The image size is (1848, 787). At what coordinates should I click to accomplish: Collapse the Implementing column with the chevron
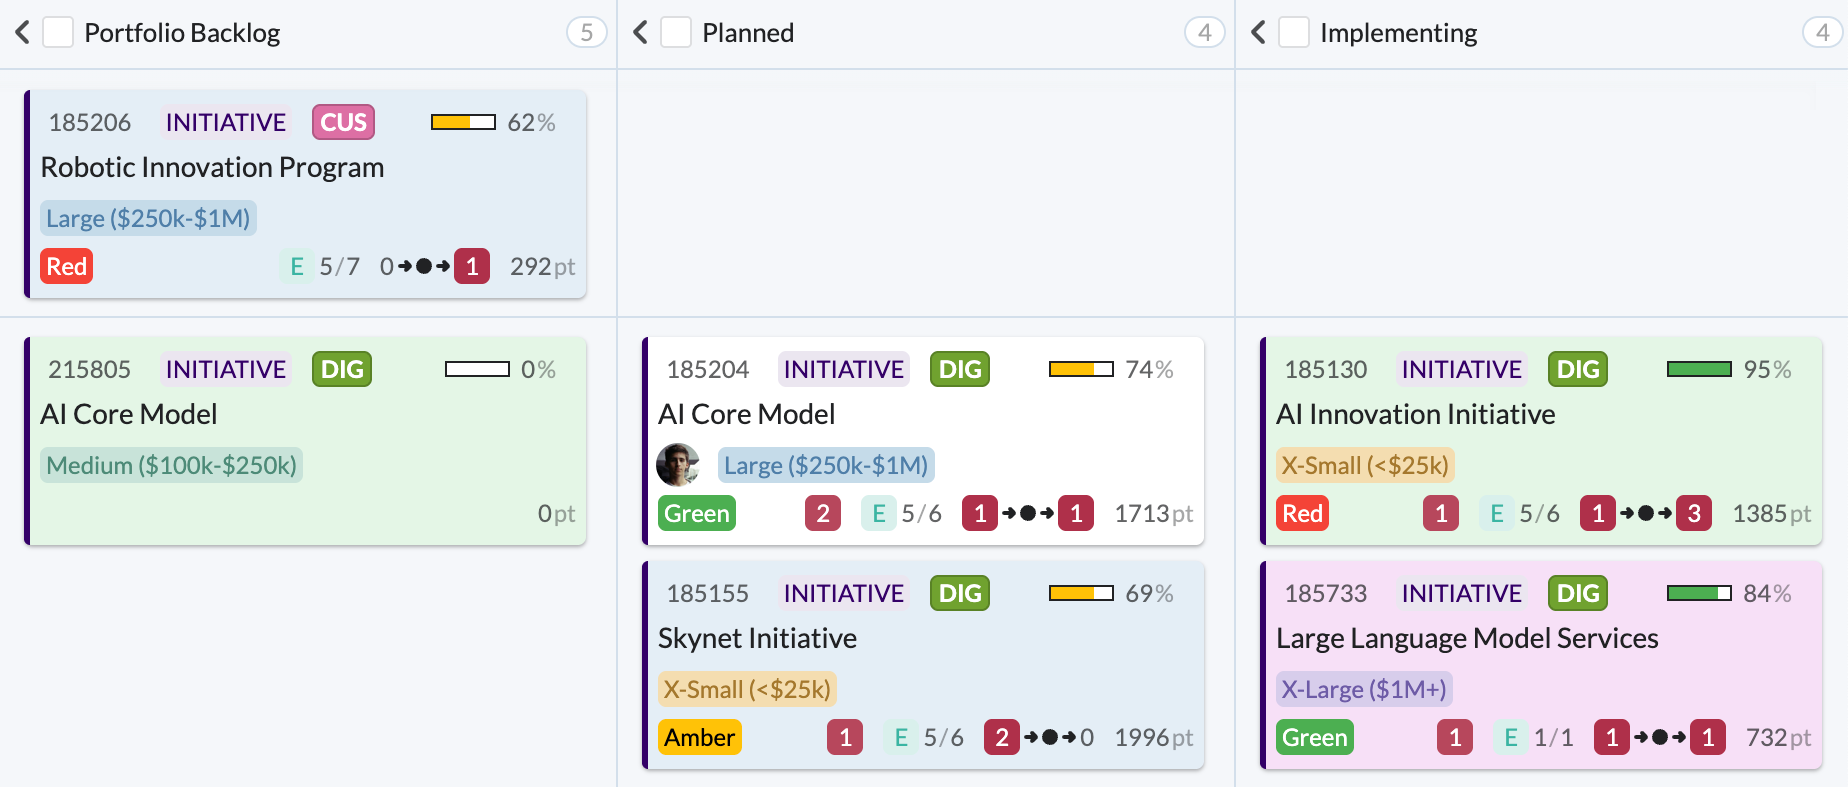coord(1258,32)
